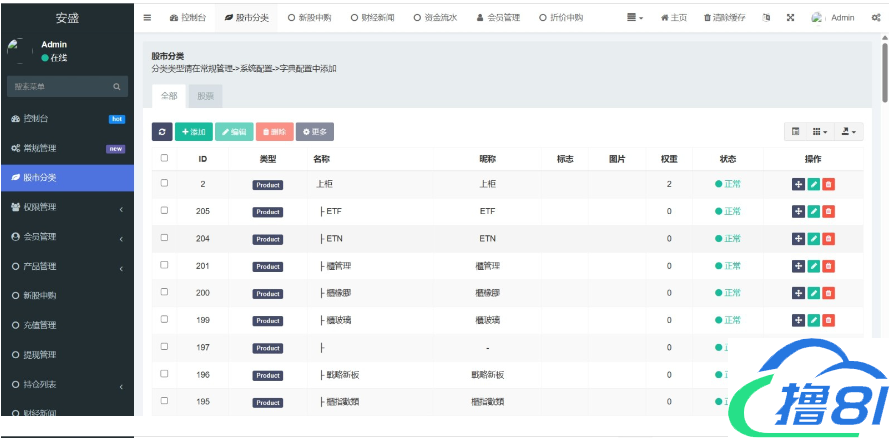
Task: Expand 会员管理 in the sidebar
Action: [67, 237]
